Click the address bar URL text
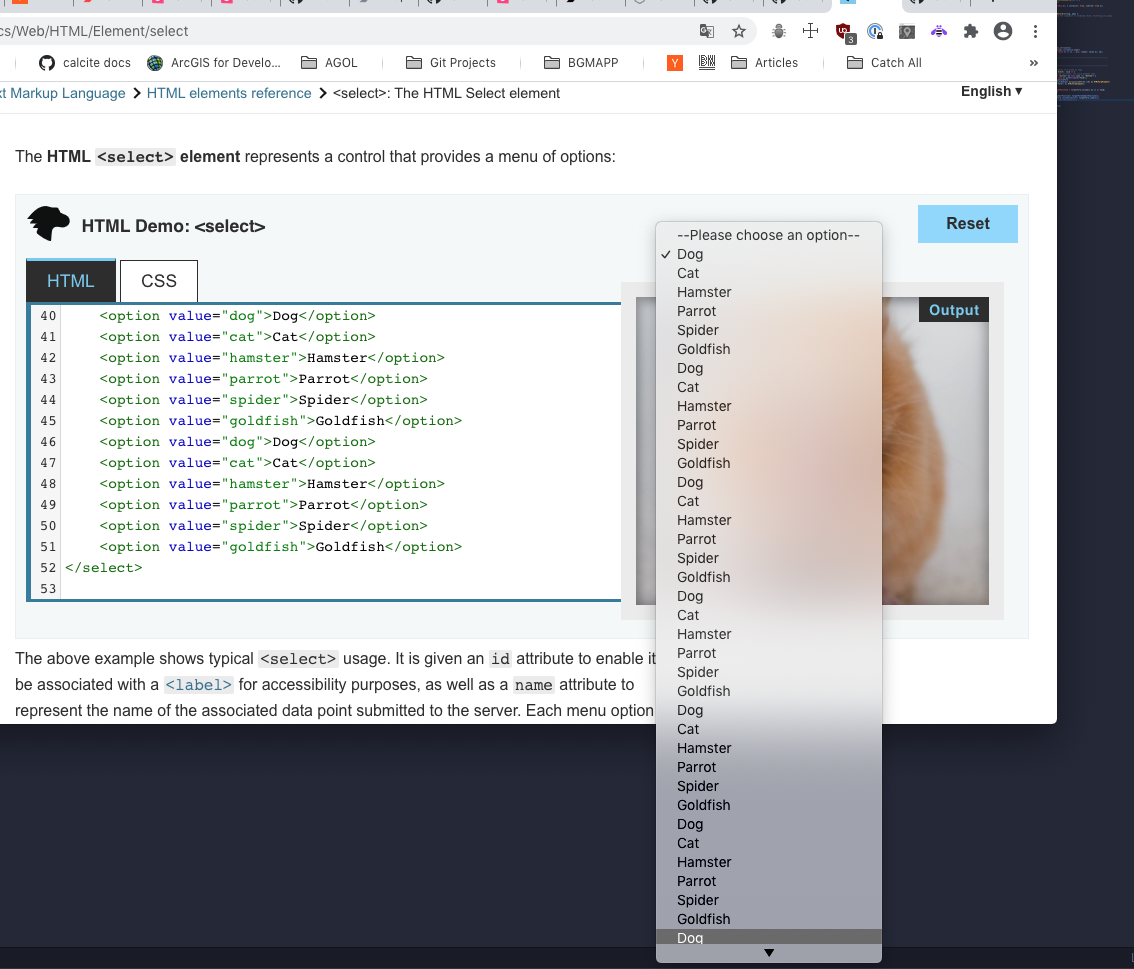1134x969 pixels. tap(95, 31)
